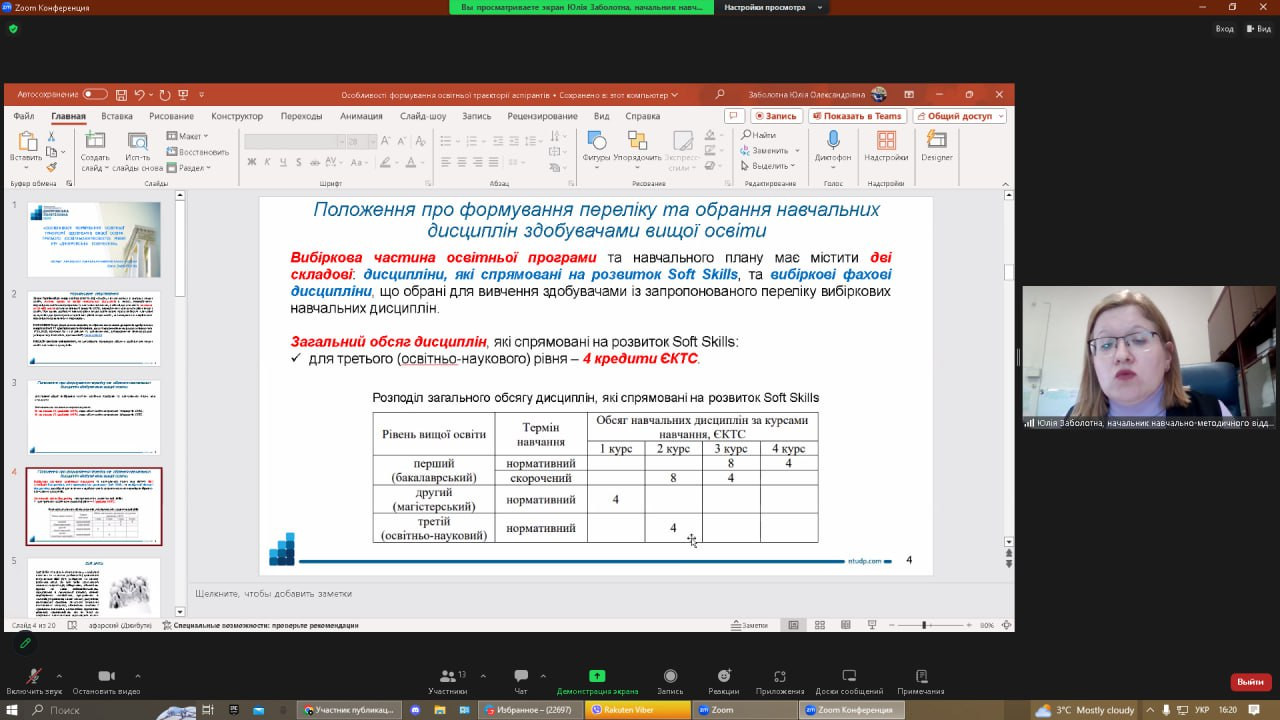
Task: Click the red Выйти button
Action: click(1250, 681)
